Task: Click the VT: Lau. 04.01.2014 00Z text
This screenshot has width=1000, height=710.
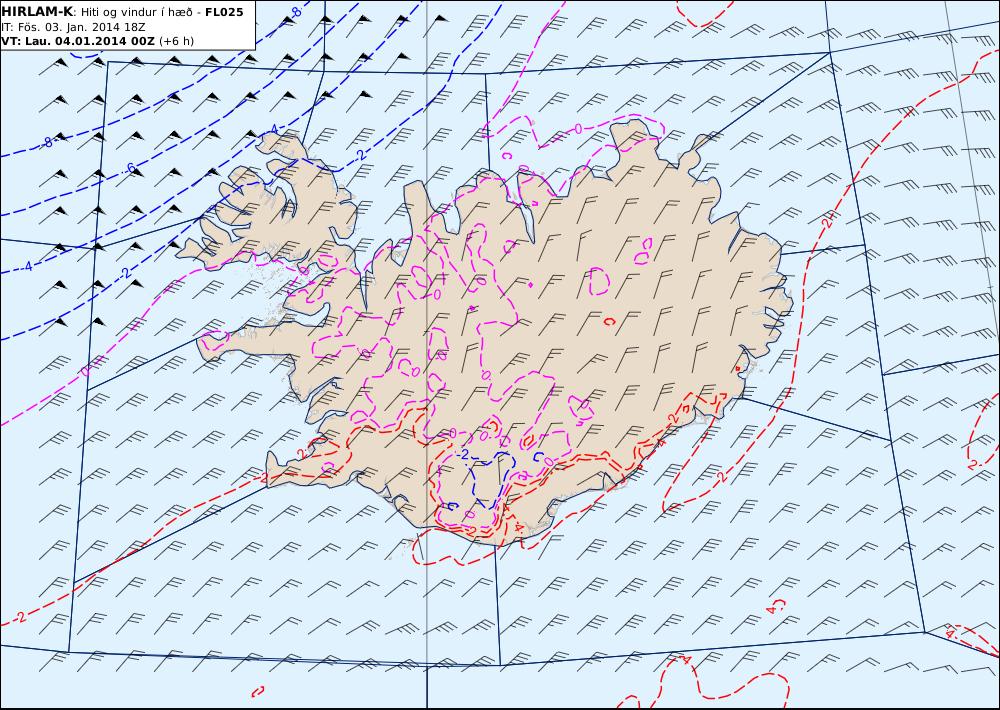Action: [x=78, y=41]
